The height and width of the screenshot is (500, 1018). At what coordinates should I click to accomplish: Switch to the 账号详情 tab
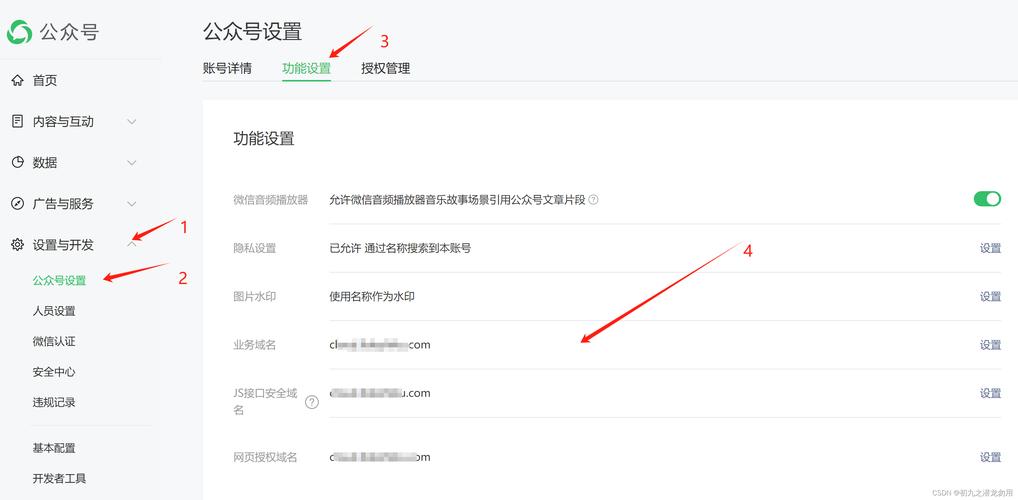(227, 68)
